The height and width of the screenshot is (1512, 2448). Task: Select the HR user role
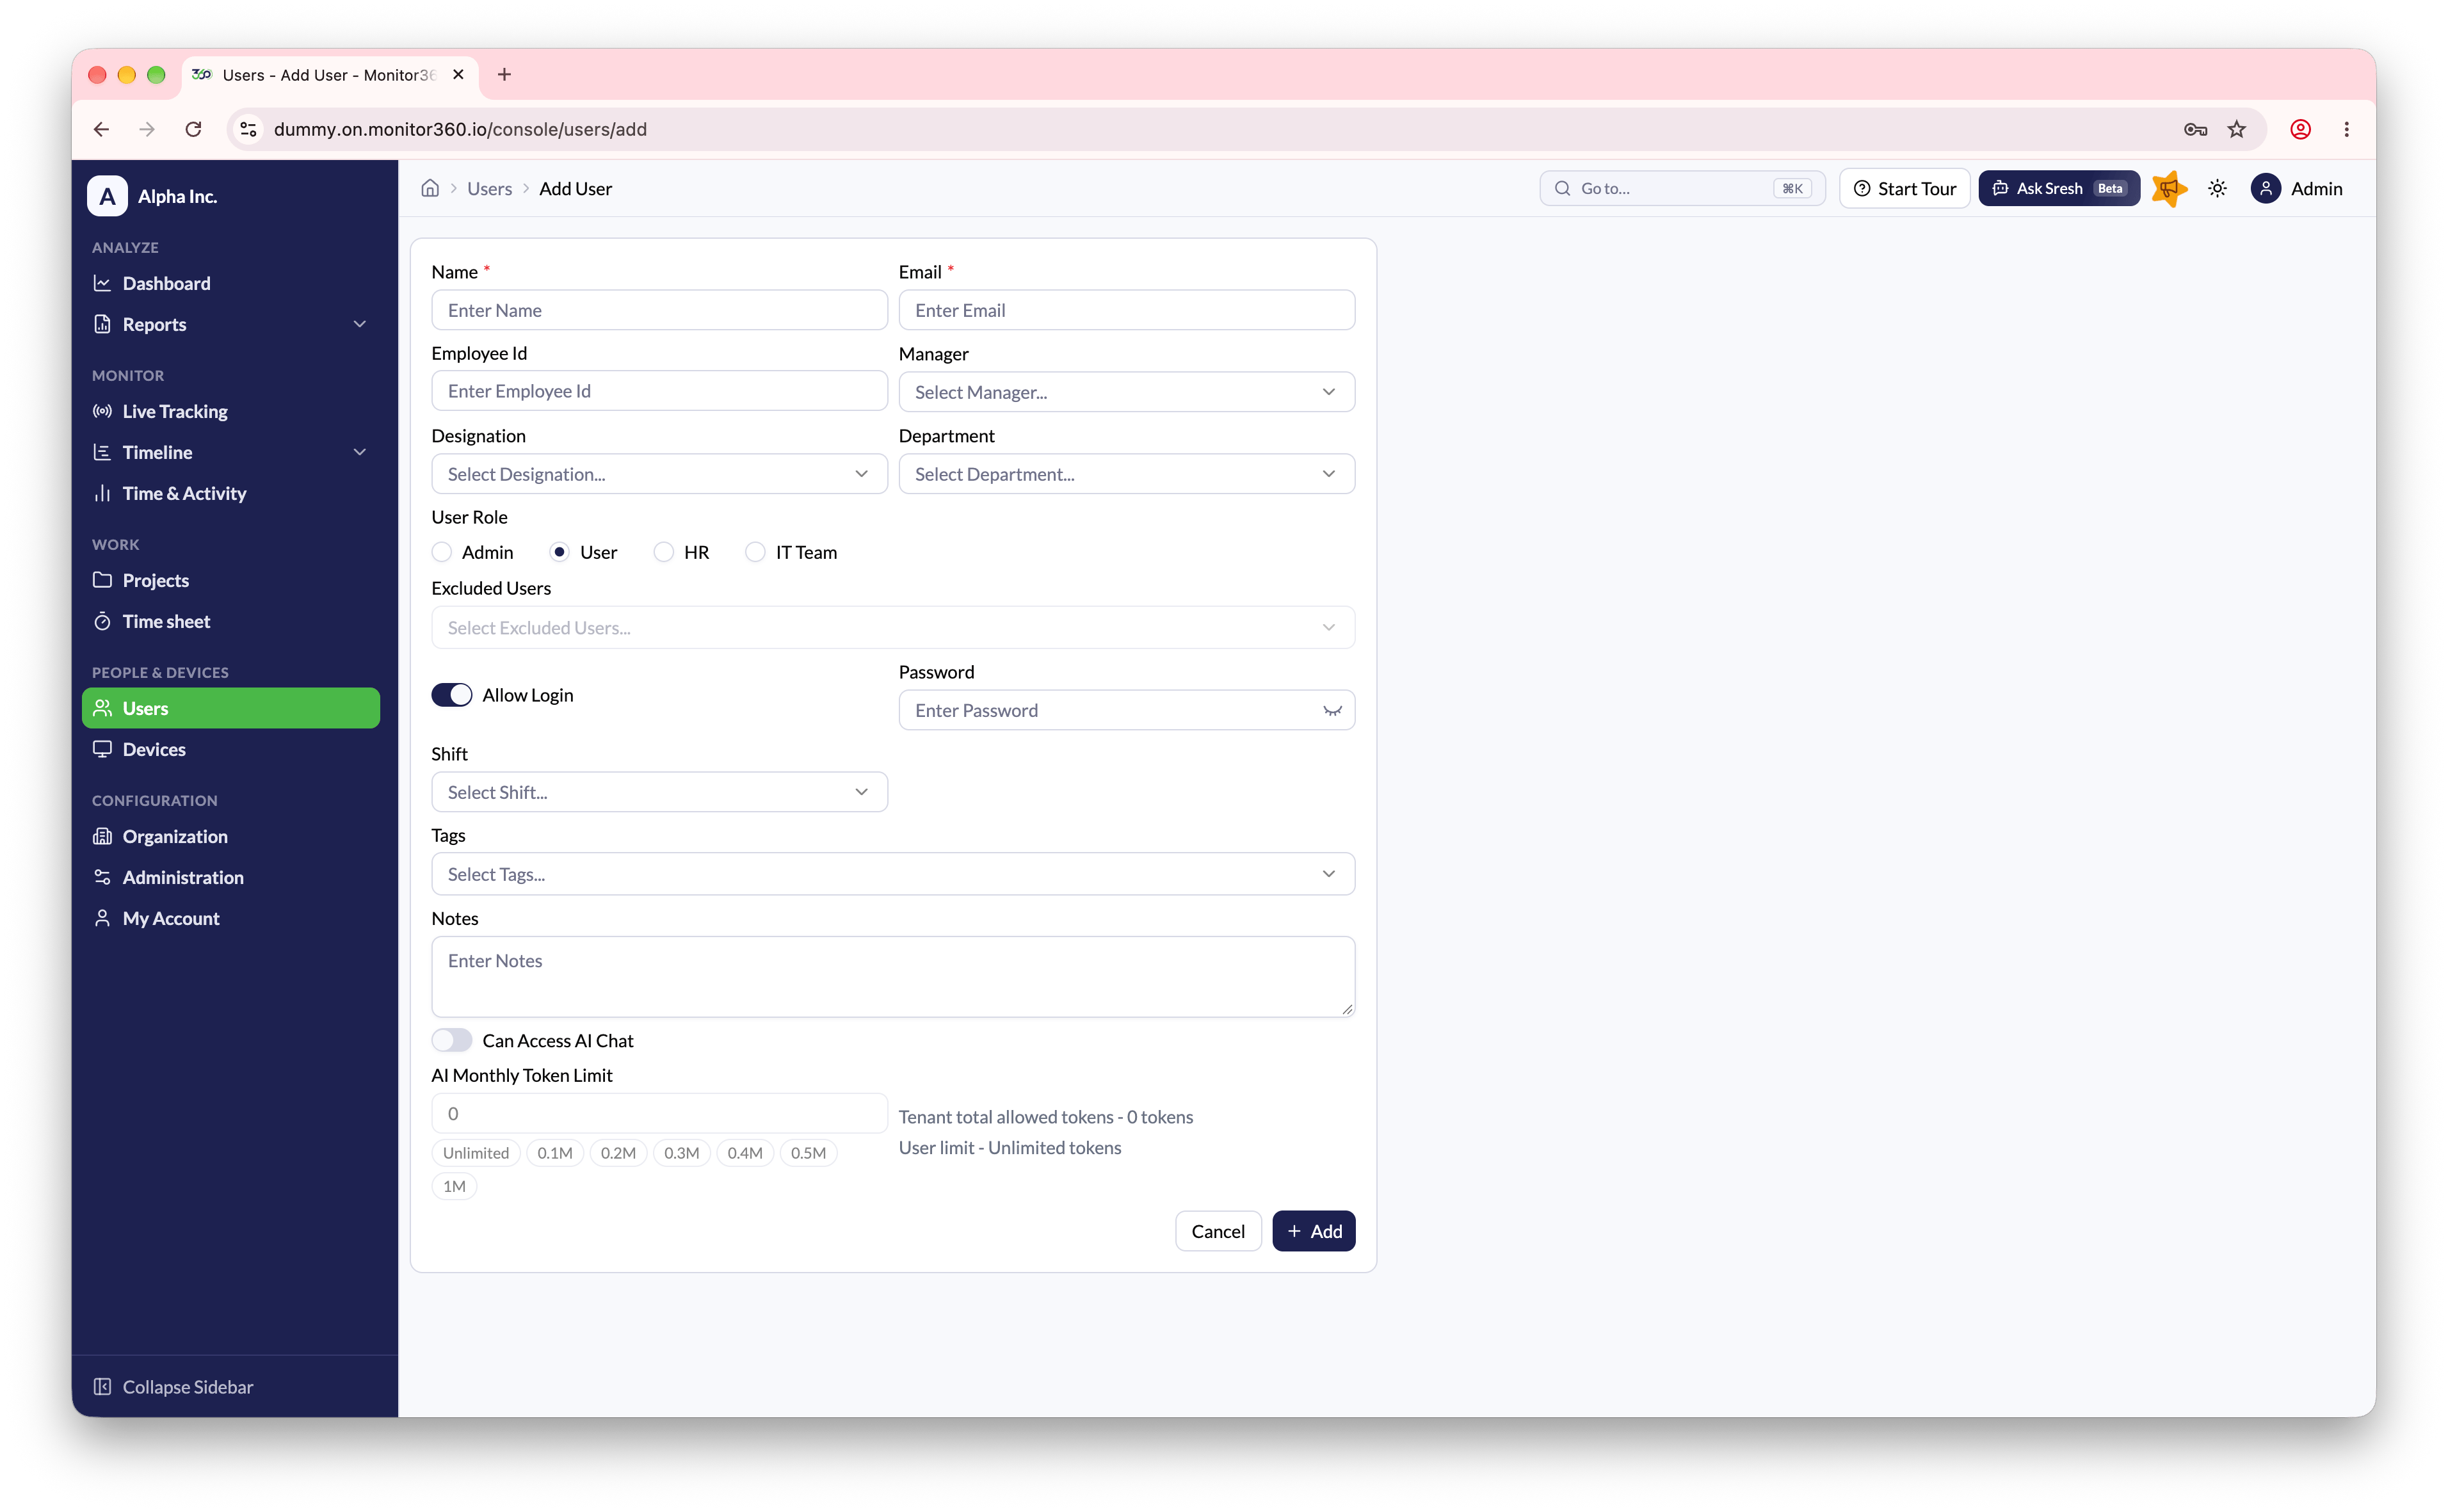[x=664, y=552]
